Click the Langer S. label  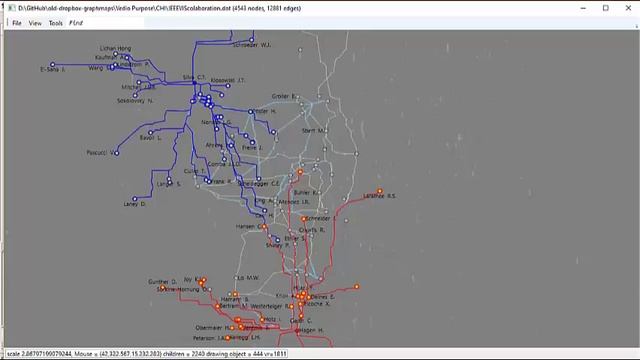click(169, 184)
